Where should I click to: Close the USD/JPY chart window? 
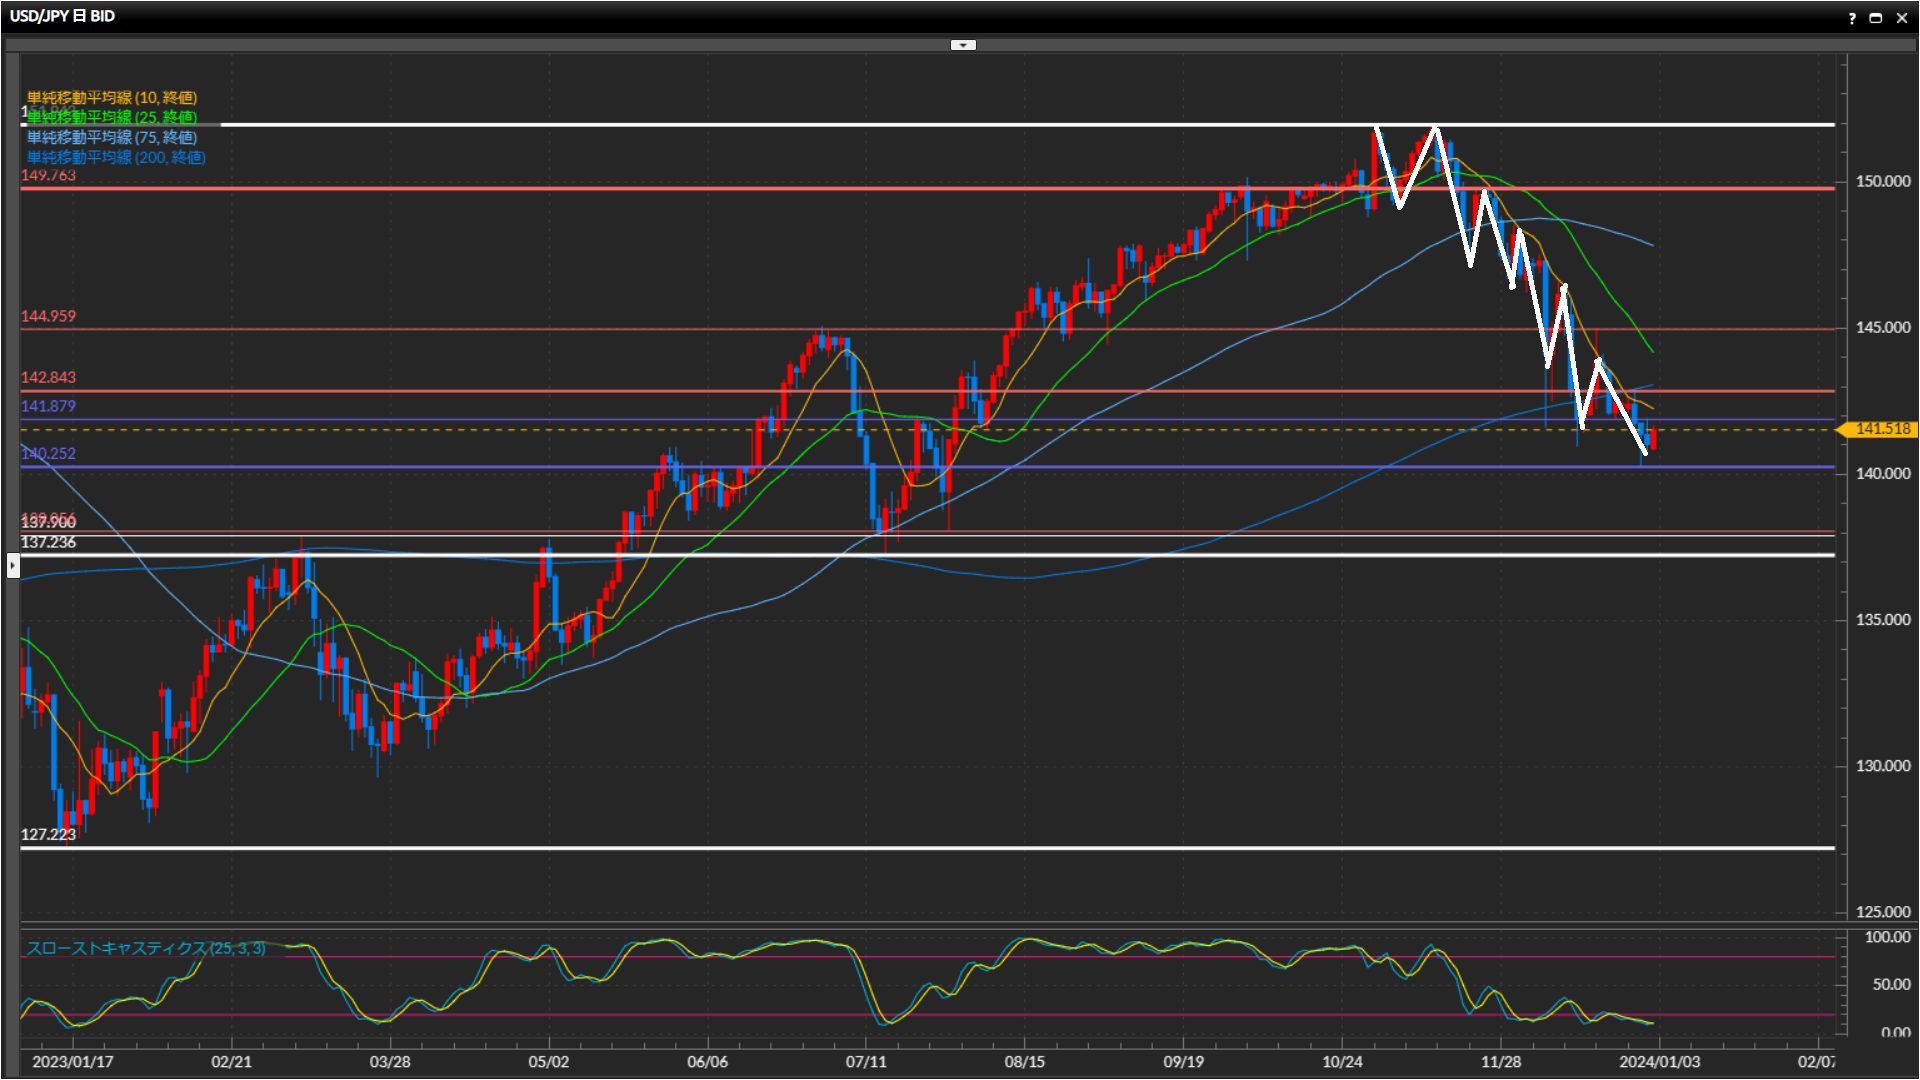coord(1901,18)
